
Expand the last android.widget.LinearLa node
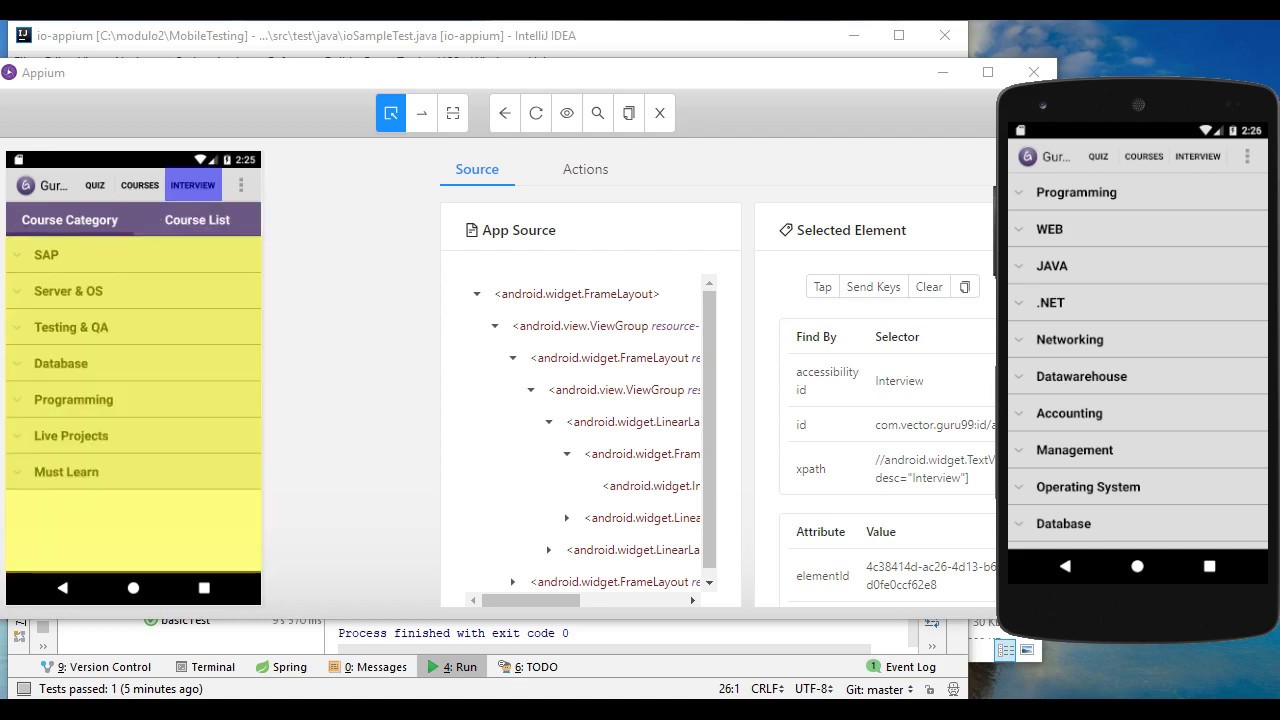[x=549, y=550]
